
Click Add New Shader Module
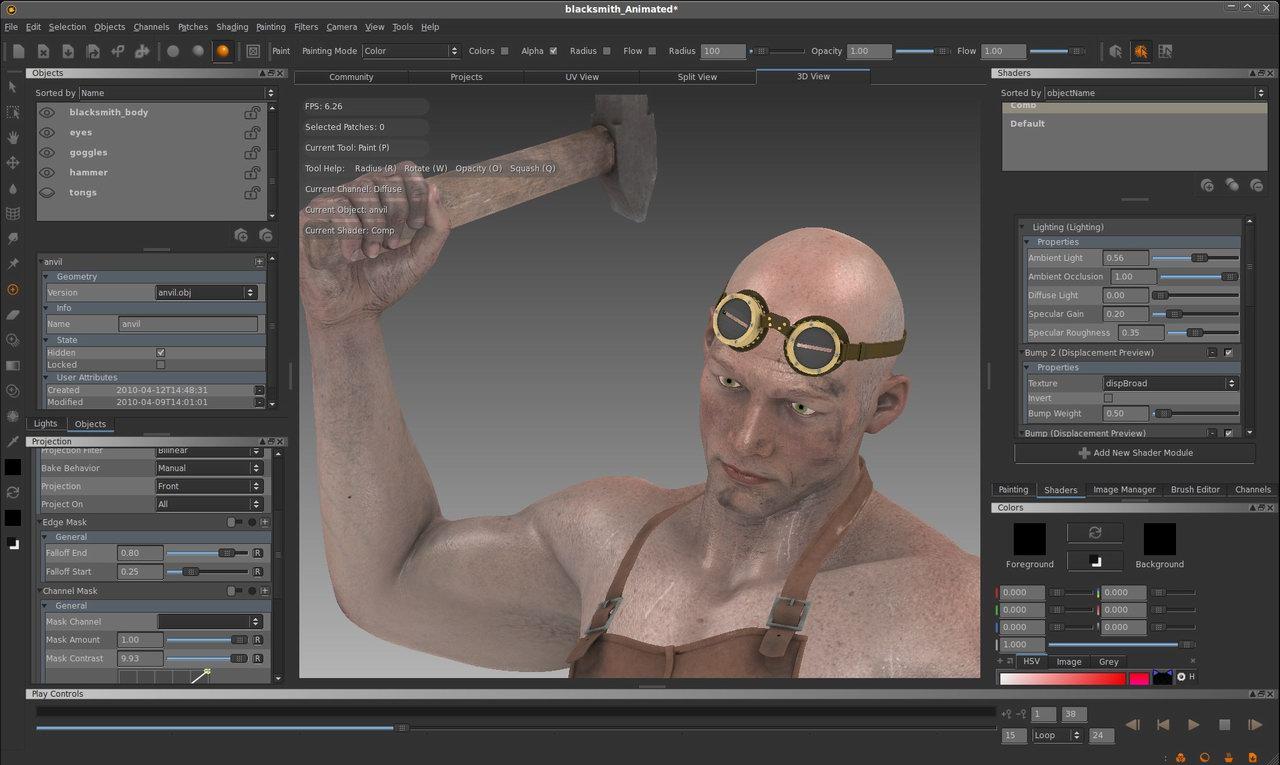[1135, 453]
